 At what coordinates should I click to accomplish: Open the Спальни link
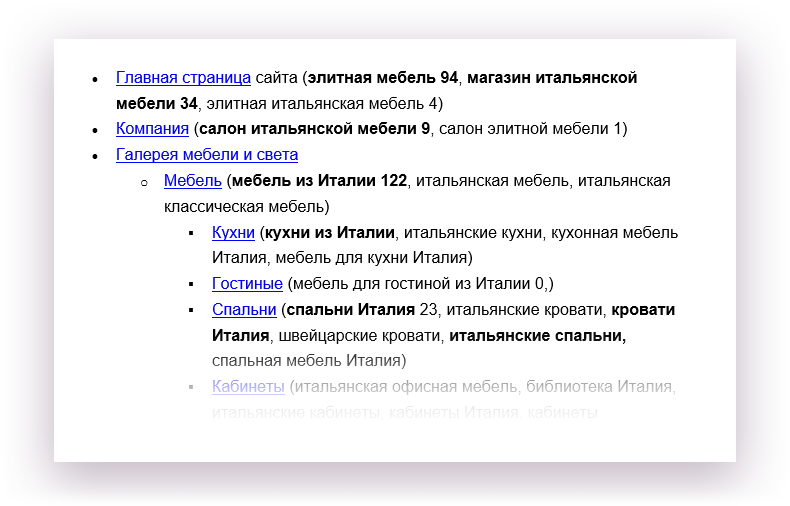tap(244, 309)
